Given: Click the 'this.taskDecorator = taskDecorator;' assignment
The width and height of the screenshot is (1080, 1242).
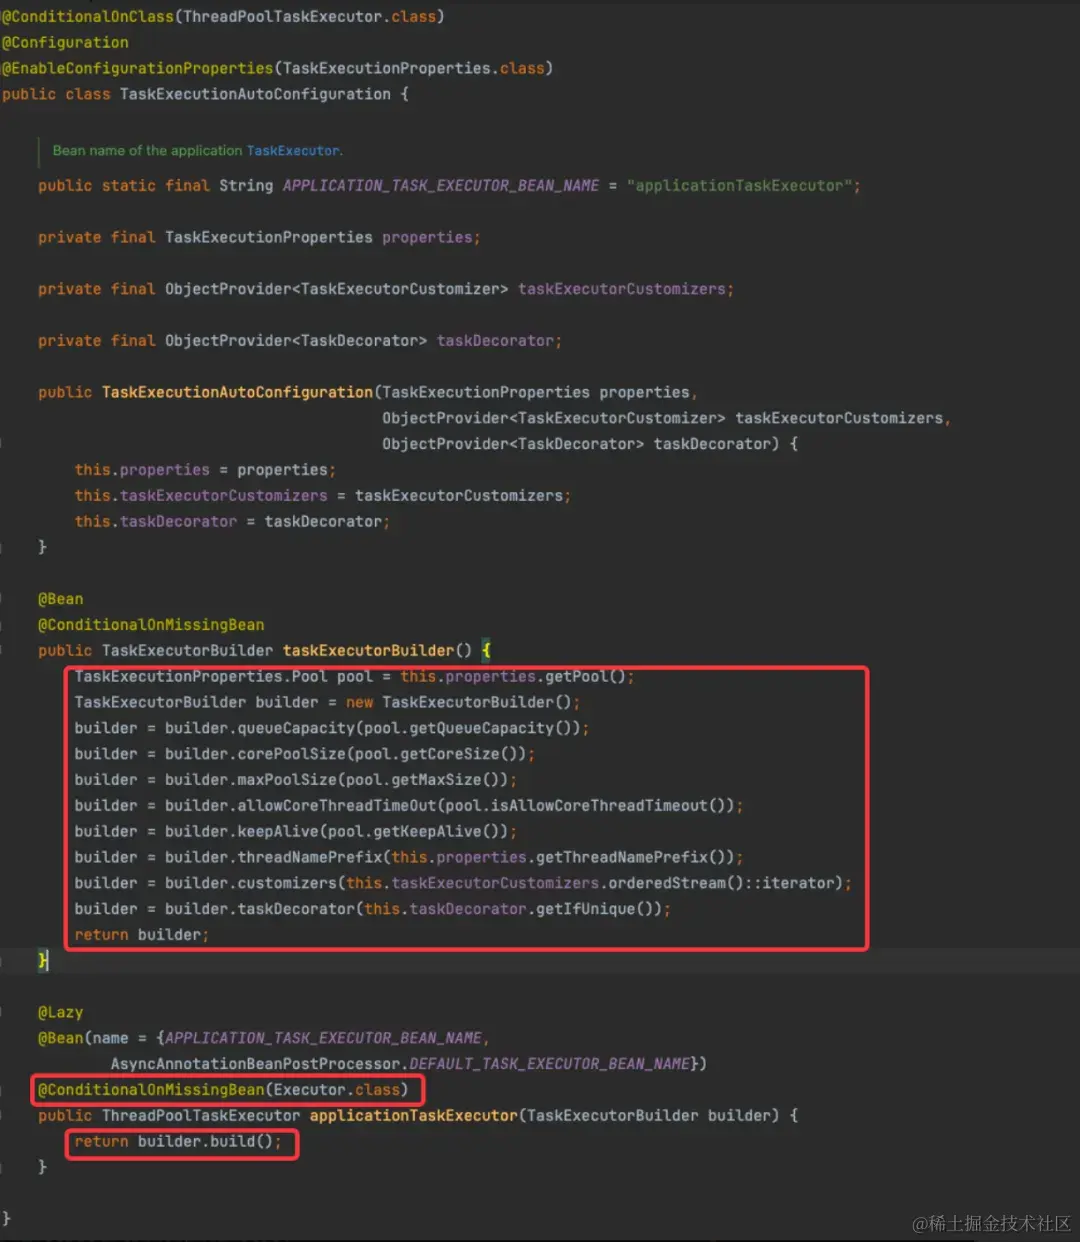Looking at the screenshot, I should click(232, 522).
